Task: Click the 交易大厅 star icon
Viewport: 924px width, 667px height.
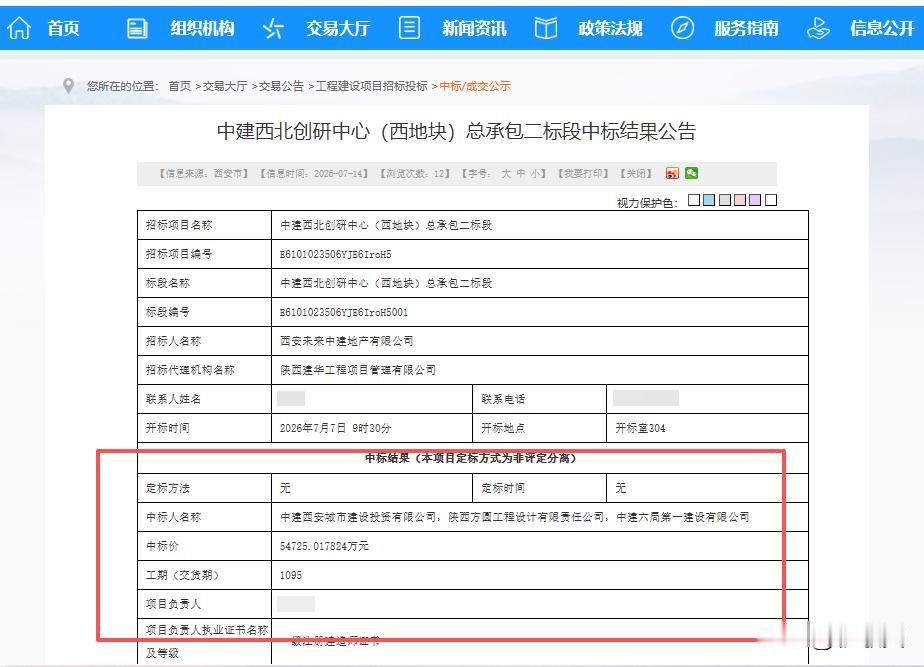Action: pyautogui.click(x=273, y=28)
